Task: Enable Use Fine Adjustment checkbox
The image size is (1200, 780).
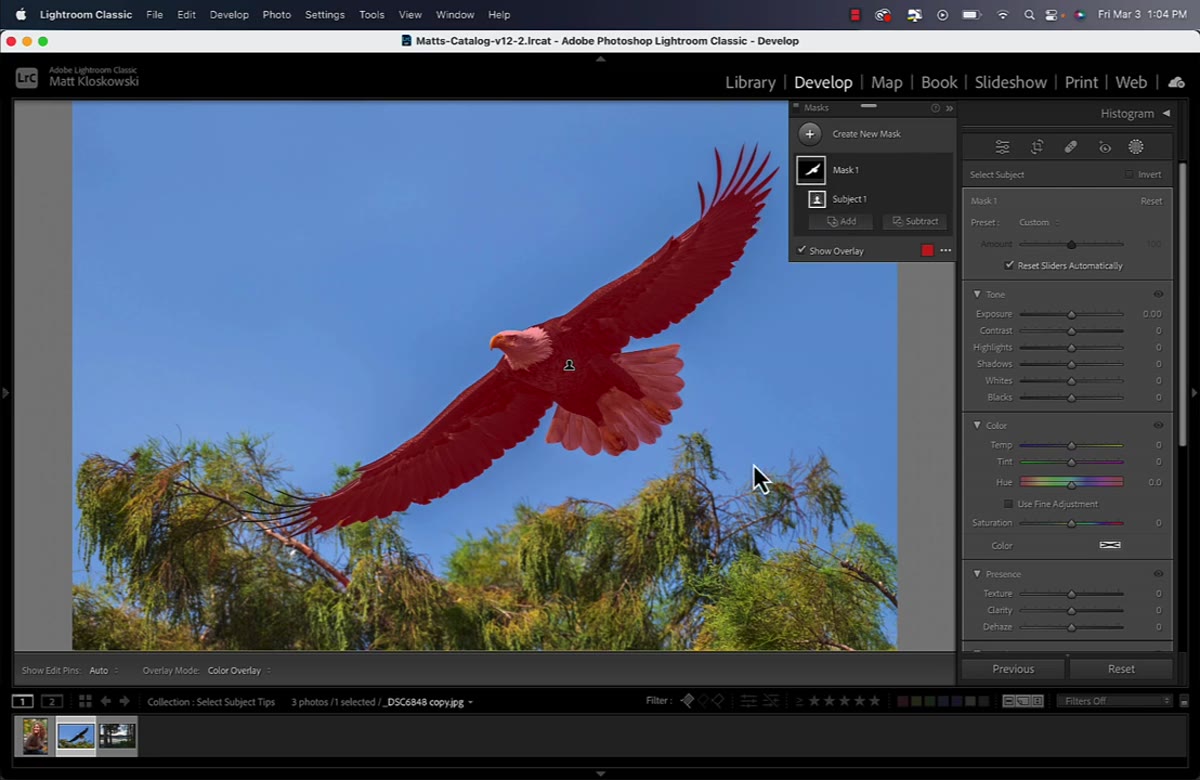Action: [1009, 504]
